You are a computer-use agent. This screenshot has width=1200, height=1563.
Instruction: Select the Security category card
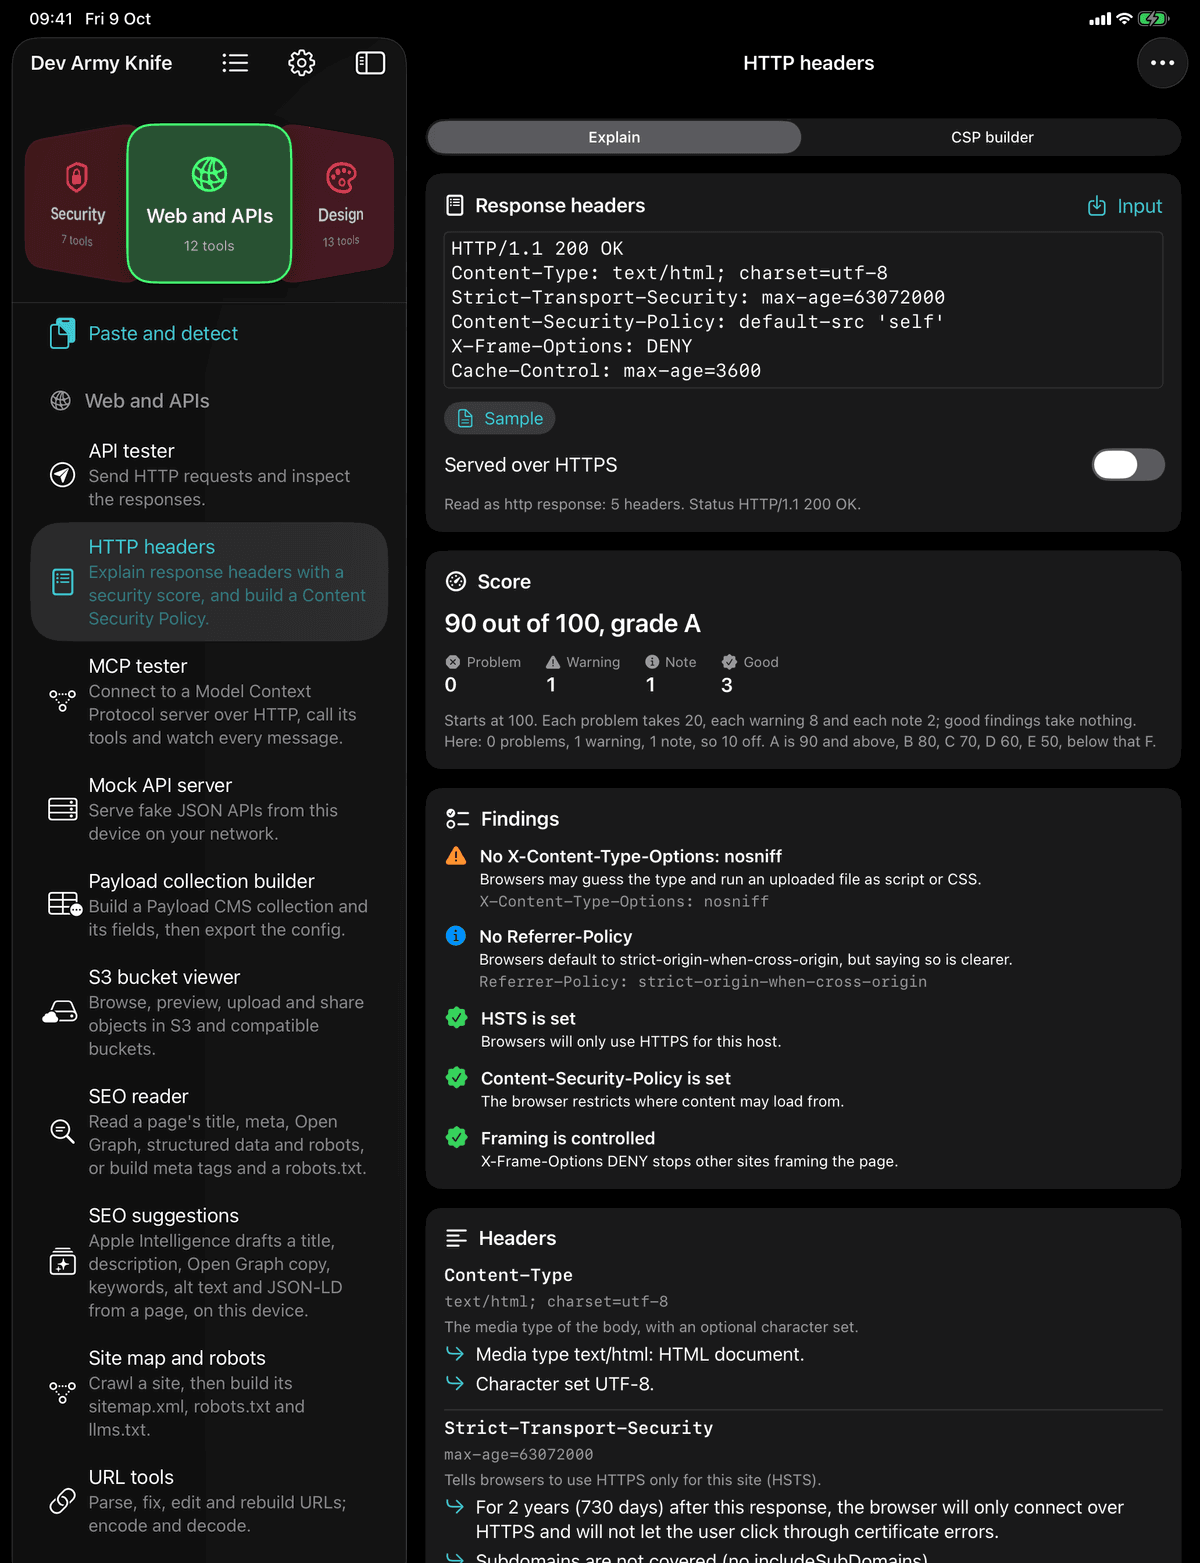tap(77, 204)
